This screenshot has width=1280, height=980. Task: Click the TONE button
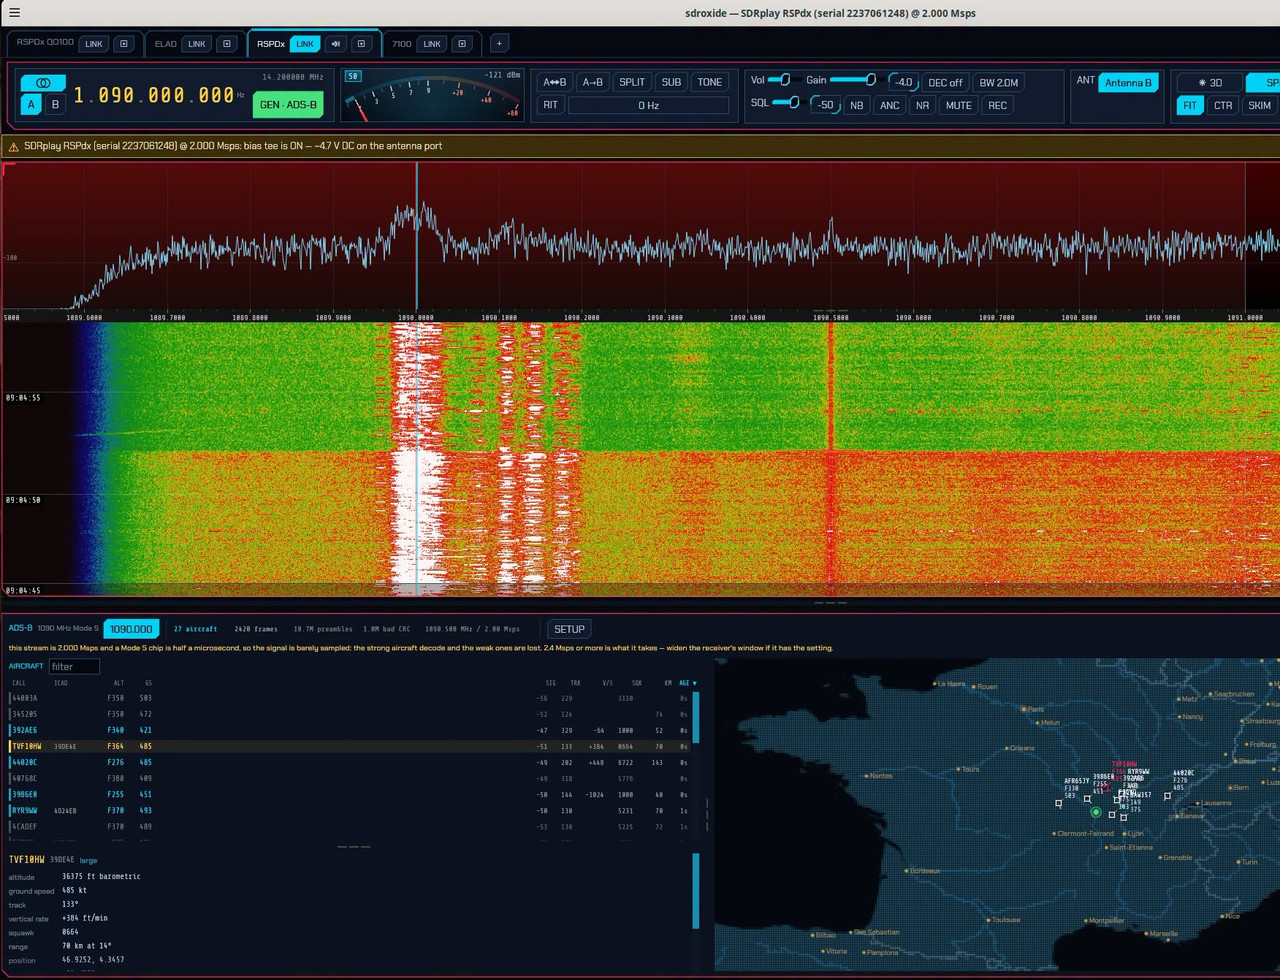[x=709, y=82]
